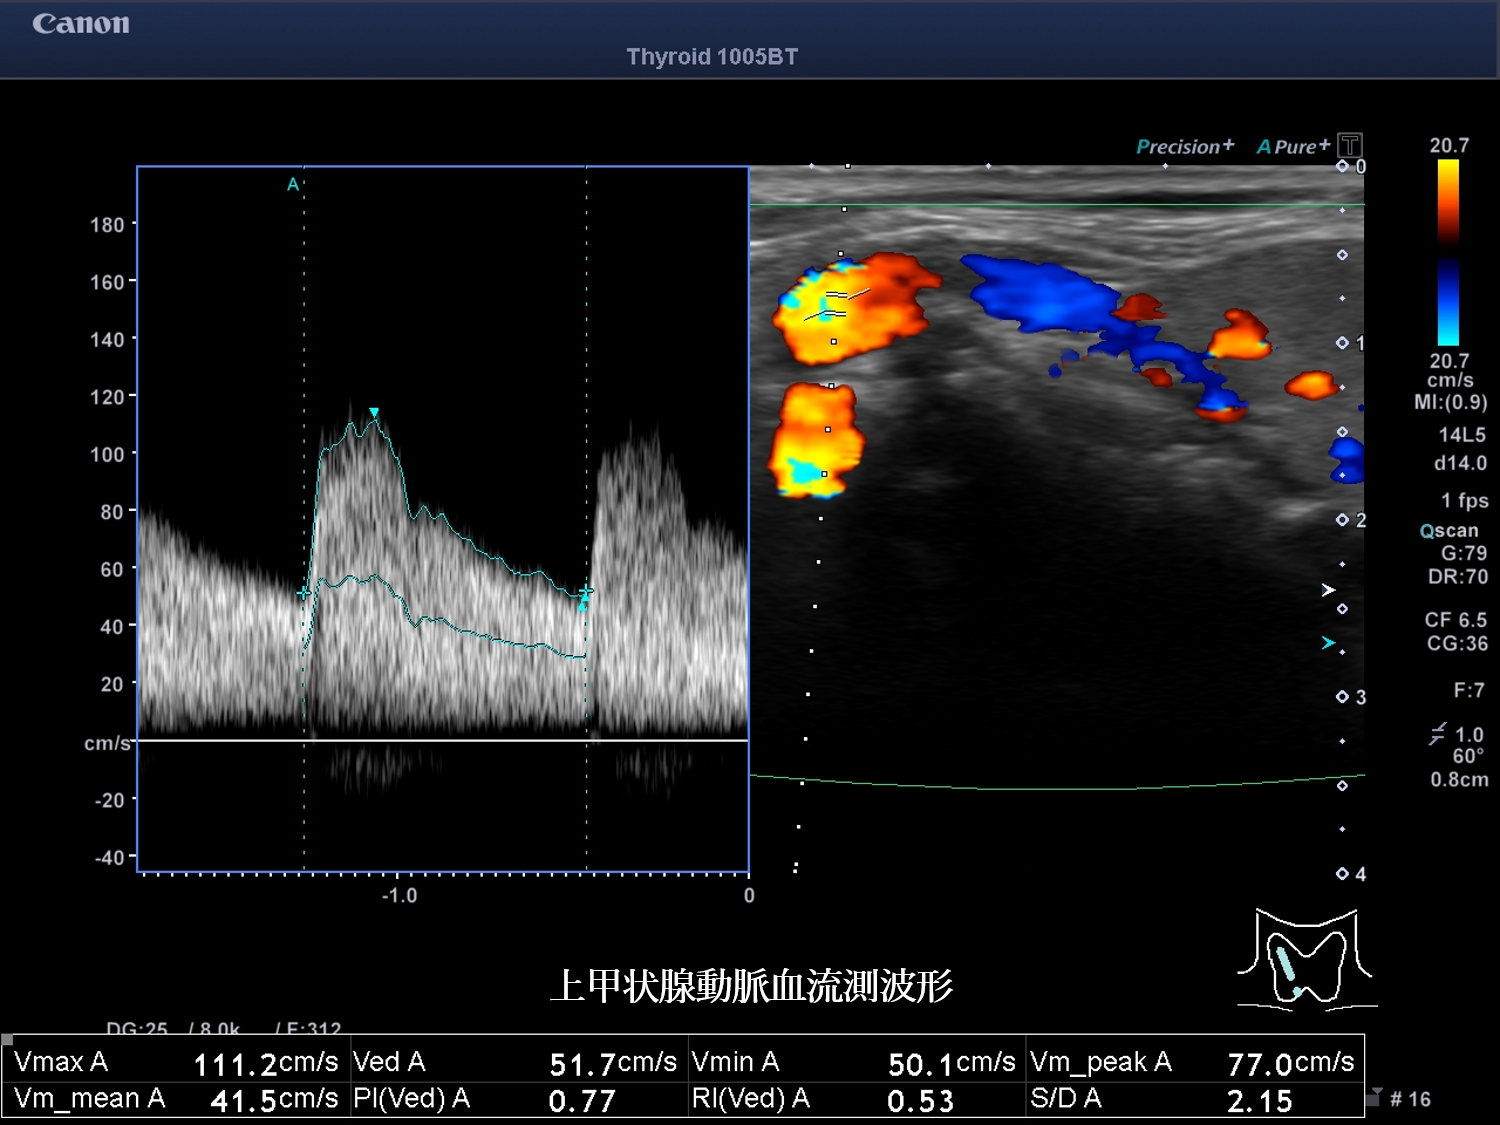Image resolution: width=1500 pixels, height=1125 pixels.
Task: Click the right caliper marker on waveform
Action: point(585,594)
